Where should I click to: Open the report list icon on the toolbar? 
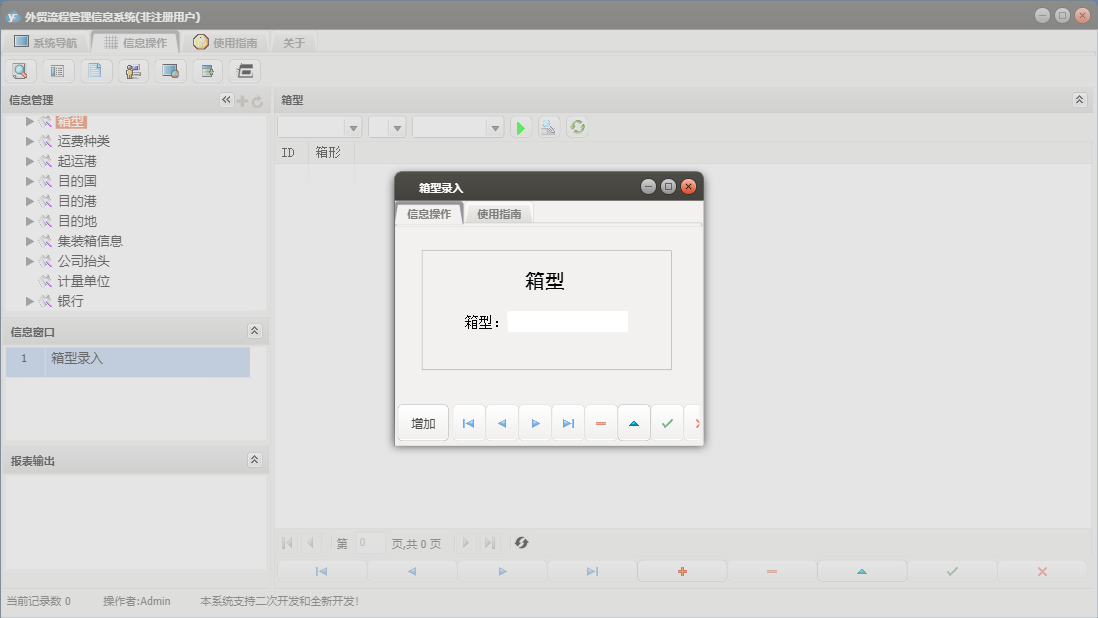57,70
